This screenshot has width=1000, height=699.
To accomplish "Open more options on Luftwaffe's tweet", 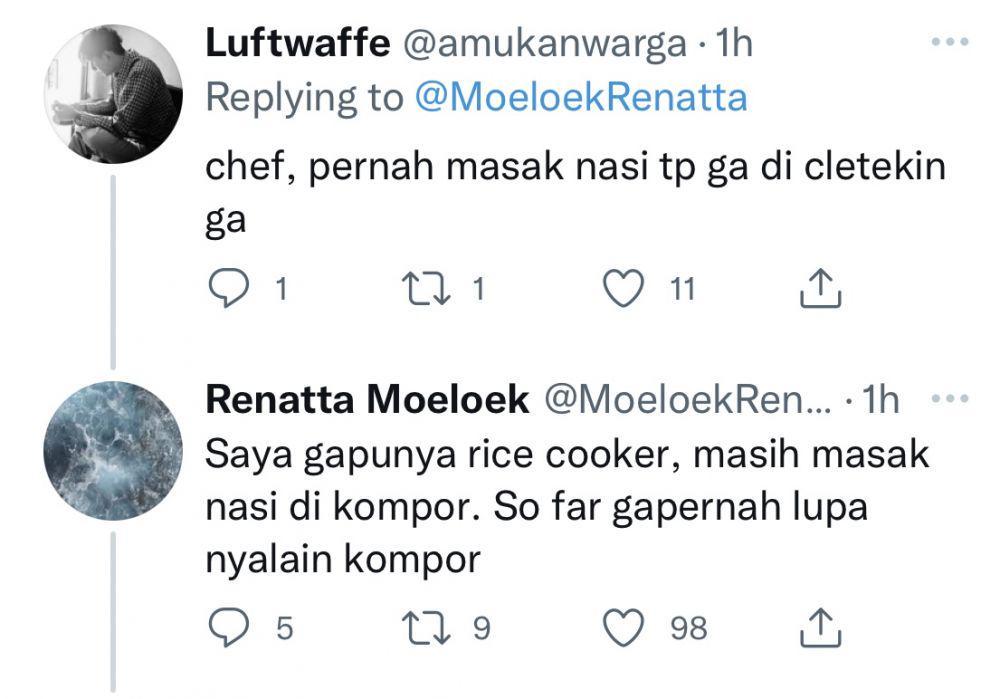I will 950,42.
